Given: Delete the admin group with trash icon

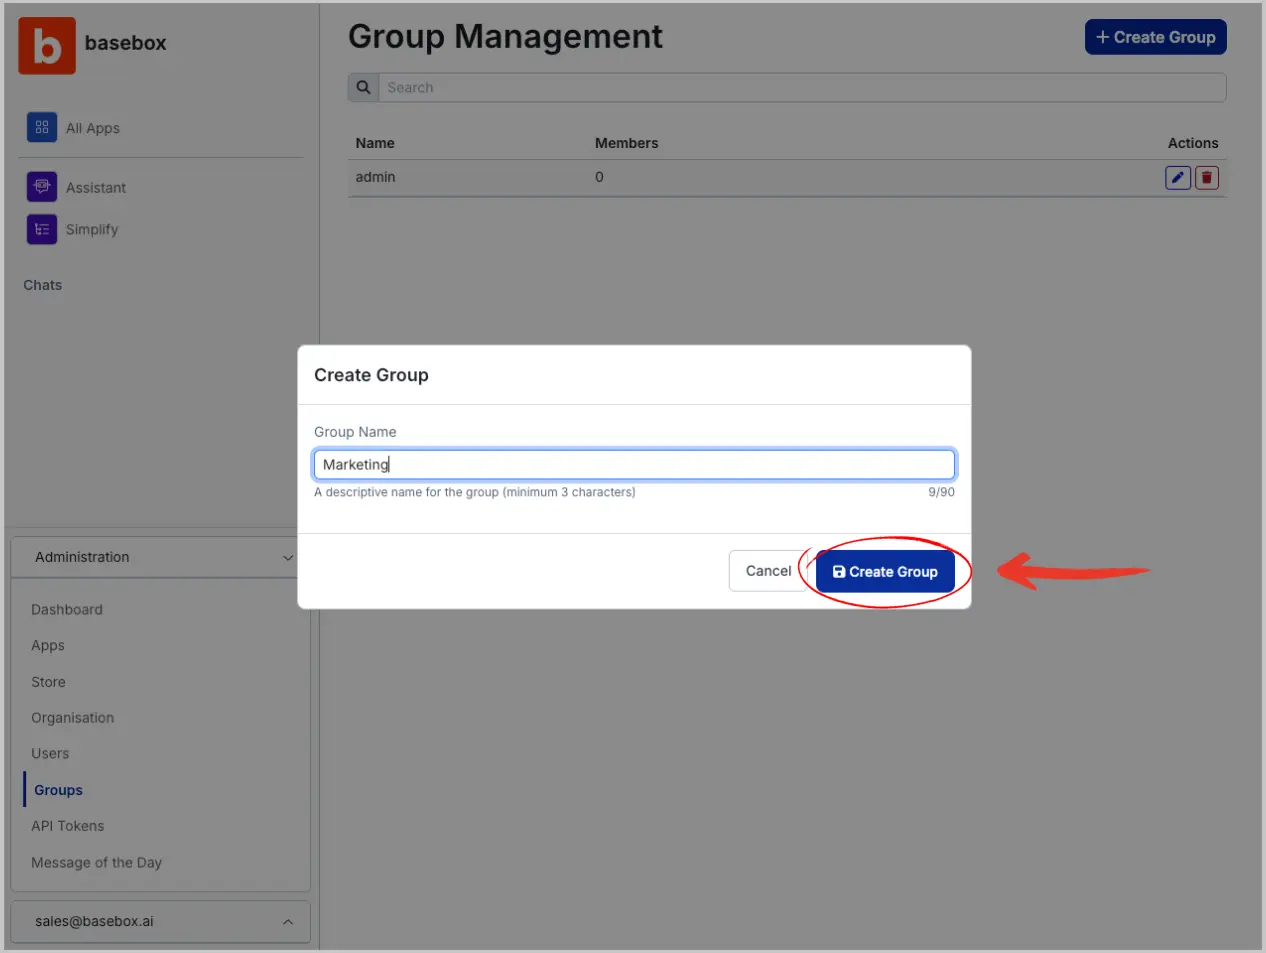Looking at the screenshot, I should tap(1207, 178).
